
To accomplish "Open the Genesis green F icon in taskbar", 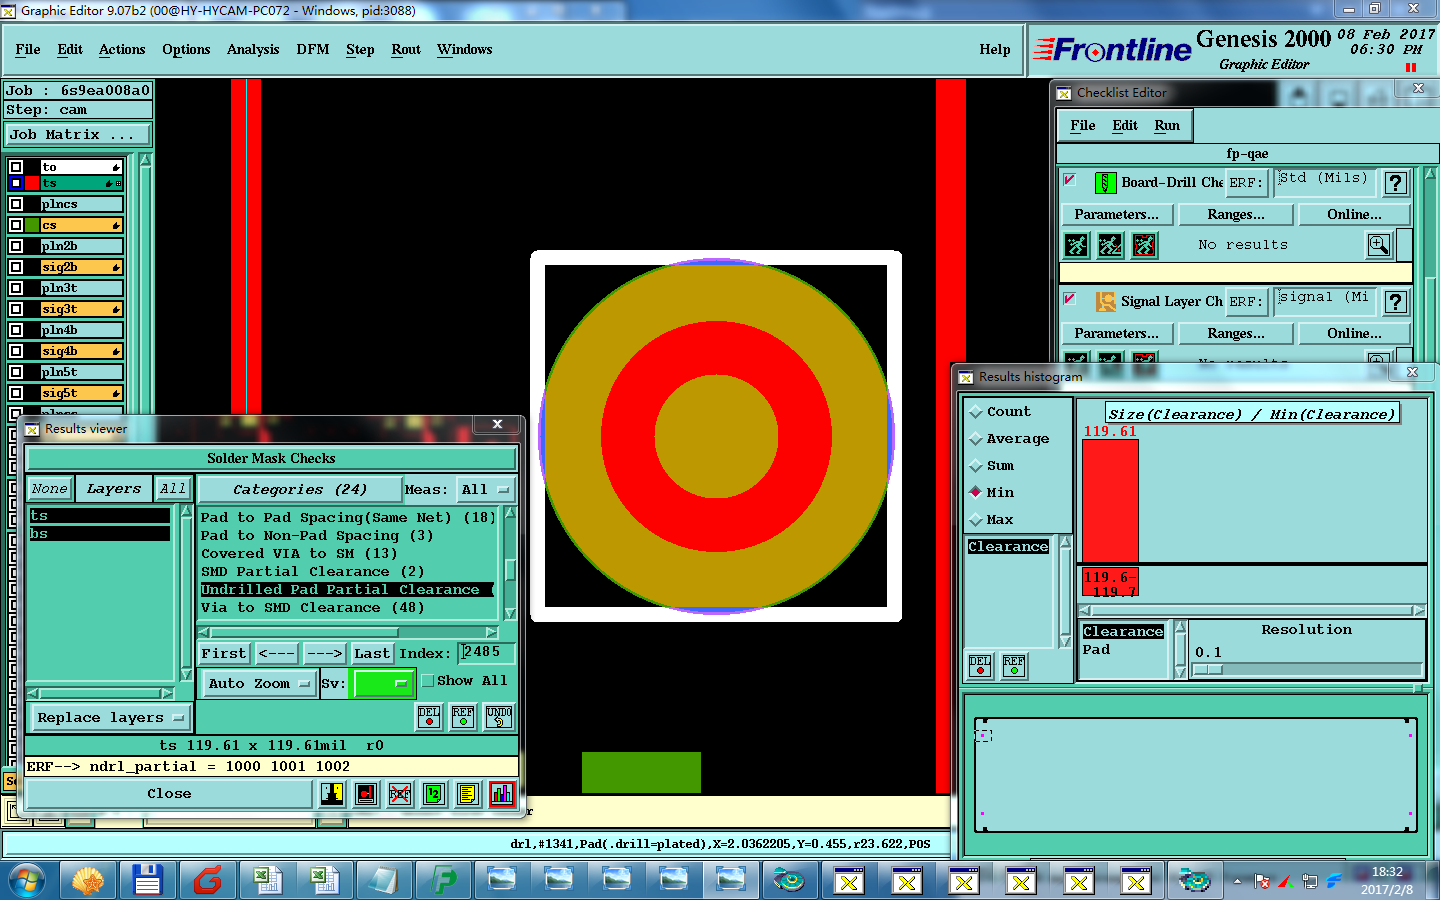I will point(443,880).
